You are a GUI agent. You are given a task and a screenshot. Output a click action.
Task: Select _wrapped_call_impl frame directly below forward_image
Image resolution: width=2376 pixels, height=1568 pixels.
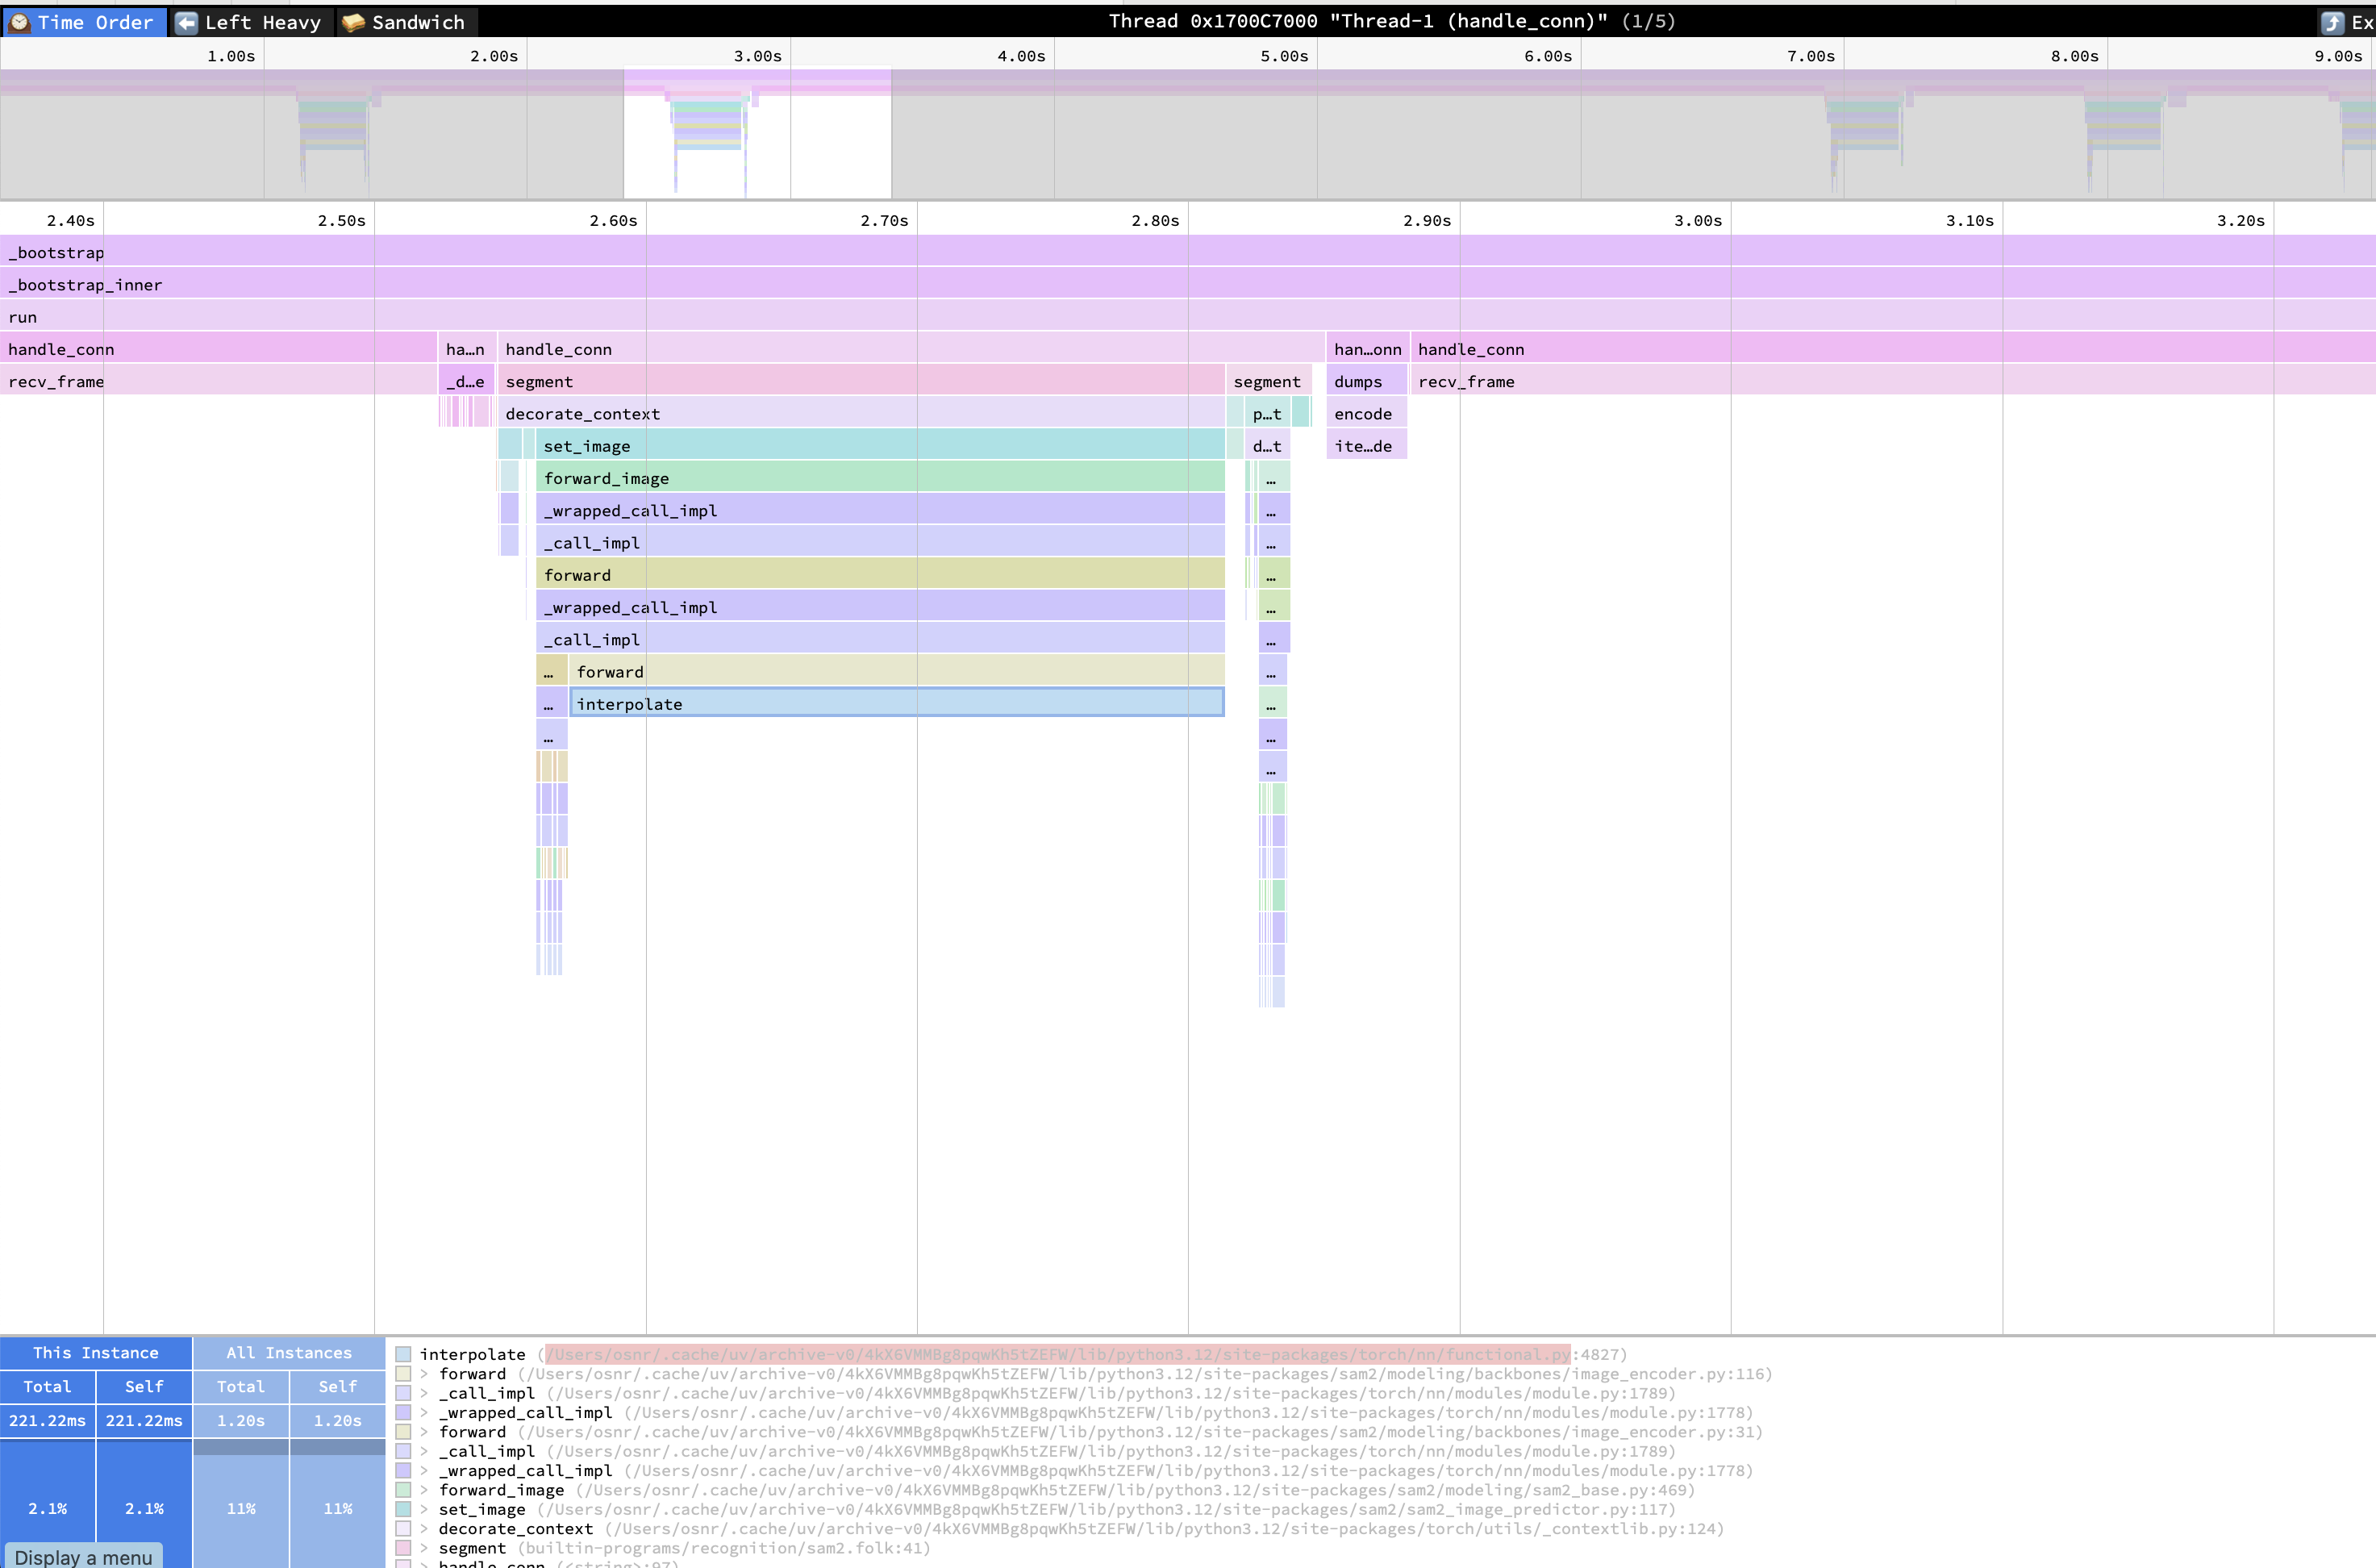click(x=880, y=510)
